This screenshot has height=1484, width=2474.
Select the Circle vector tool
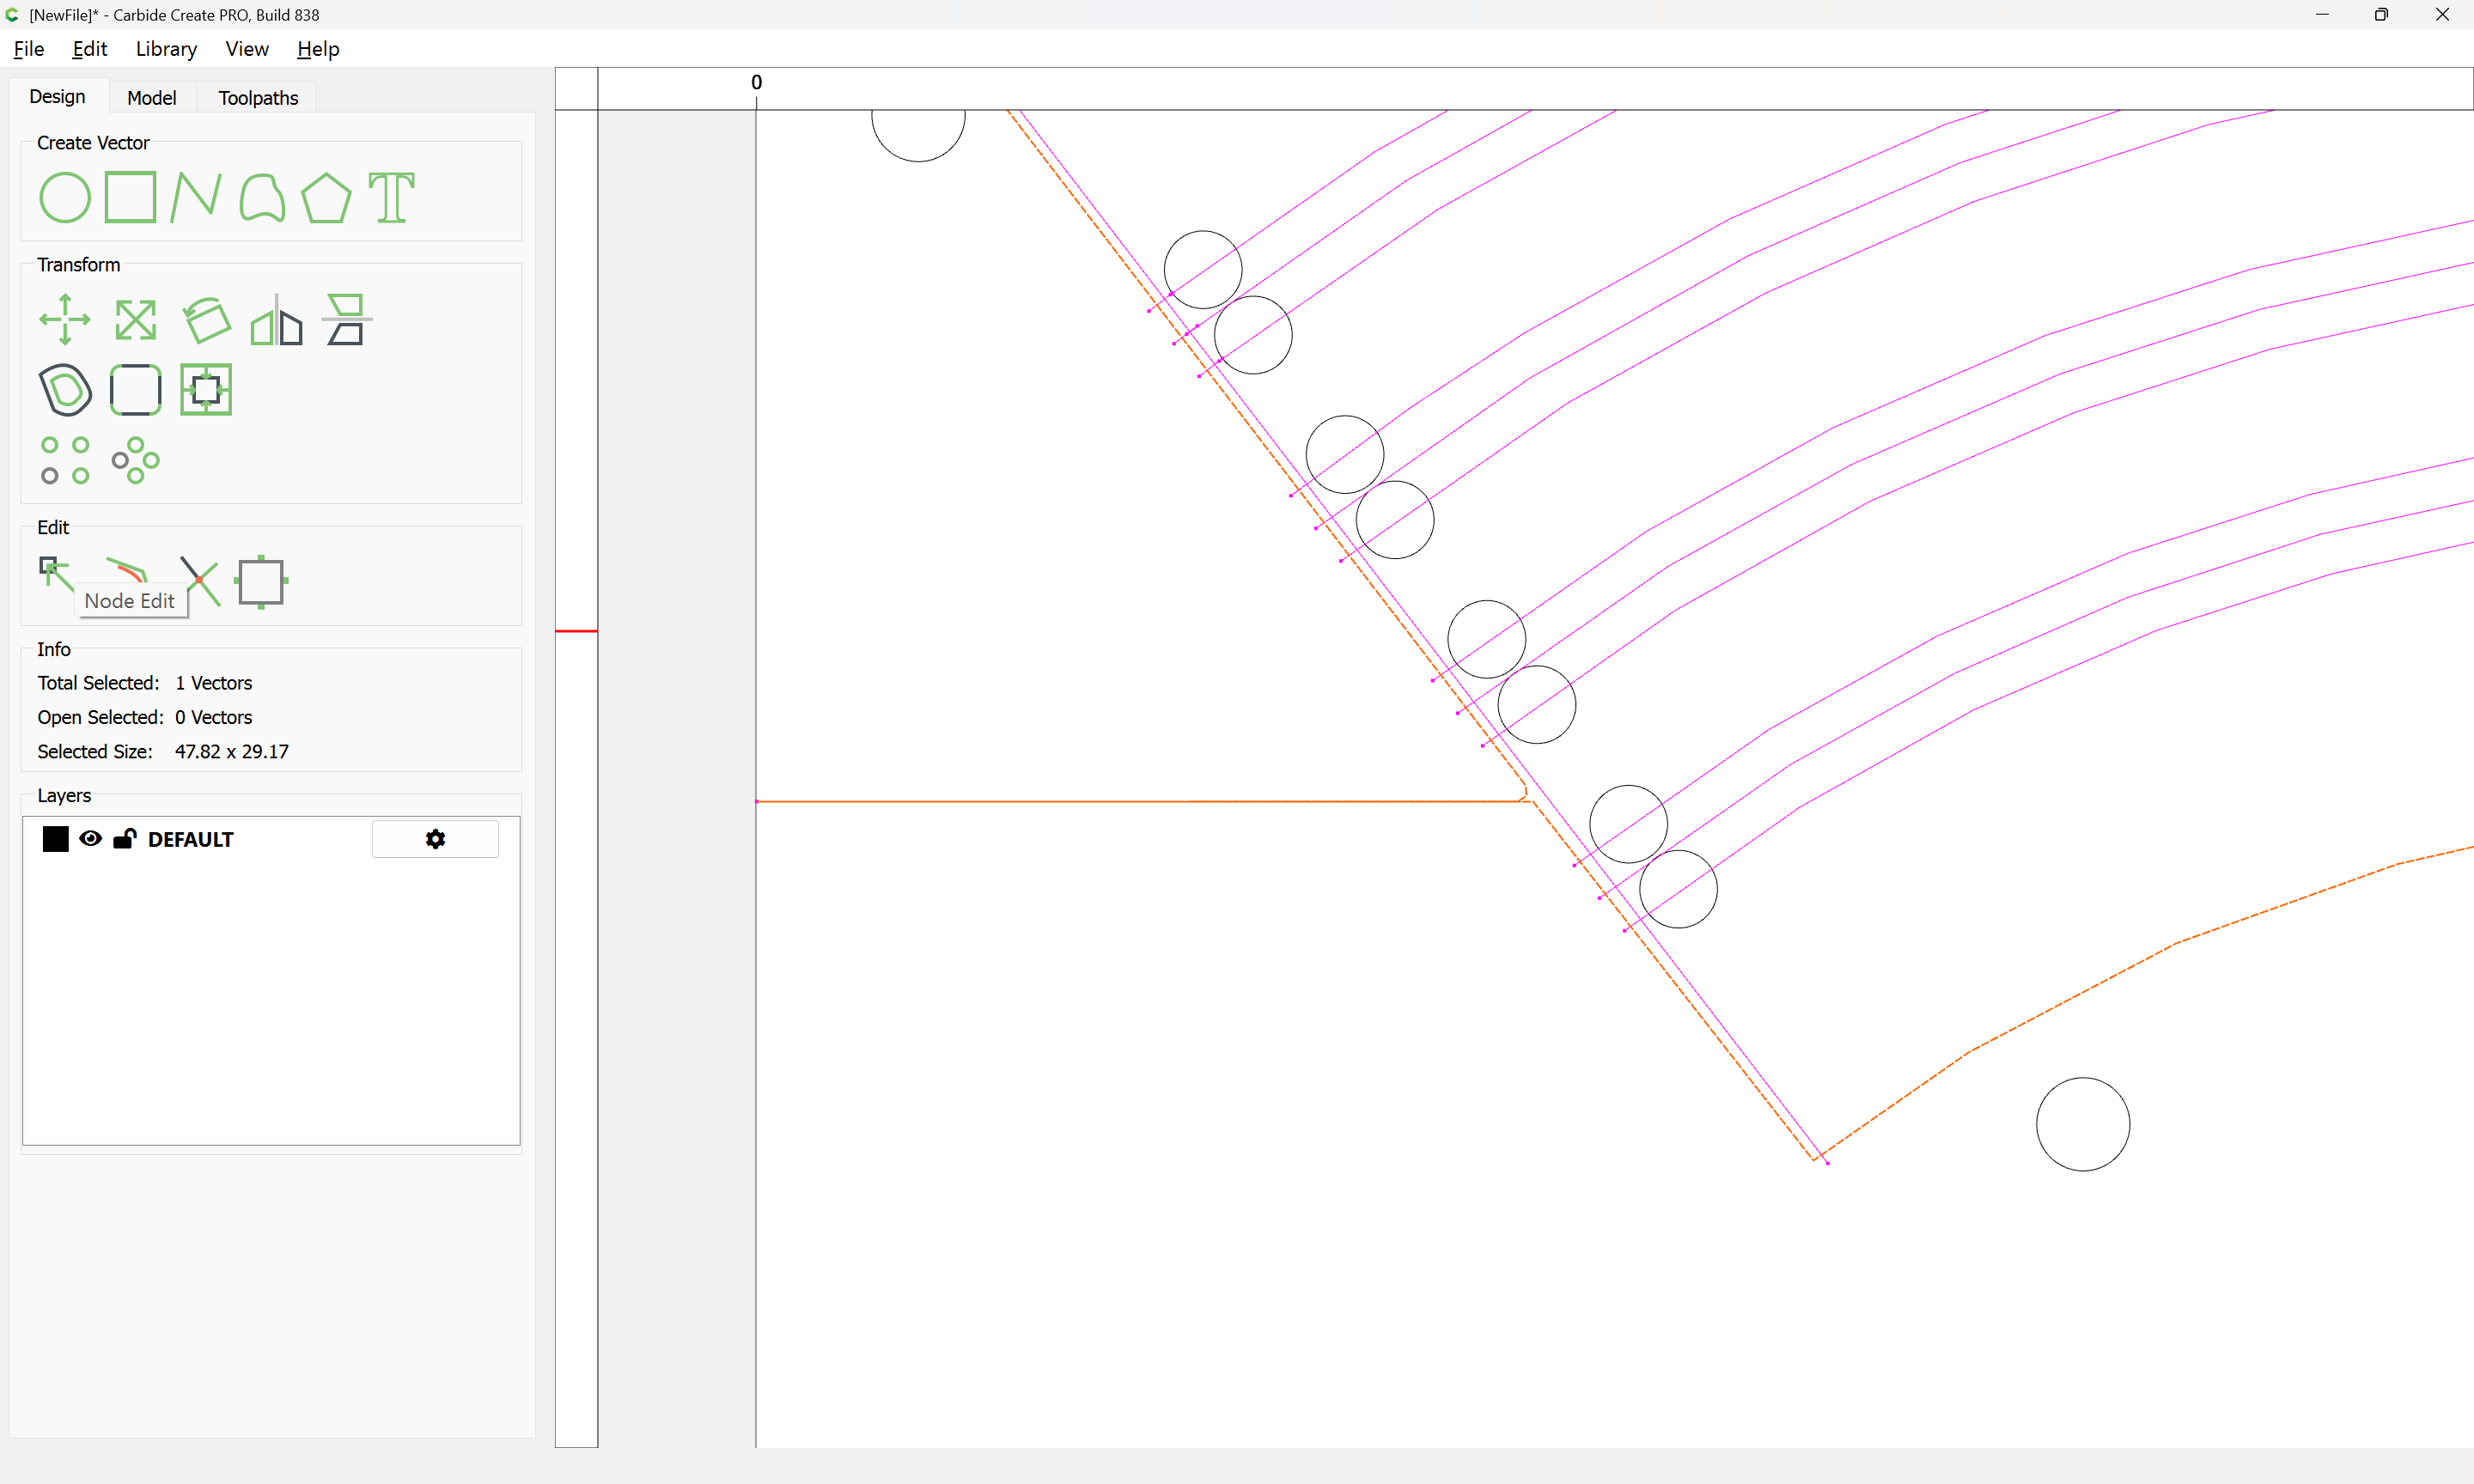[65, 197]
